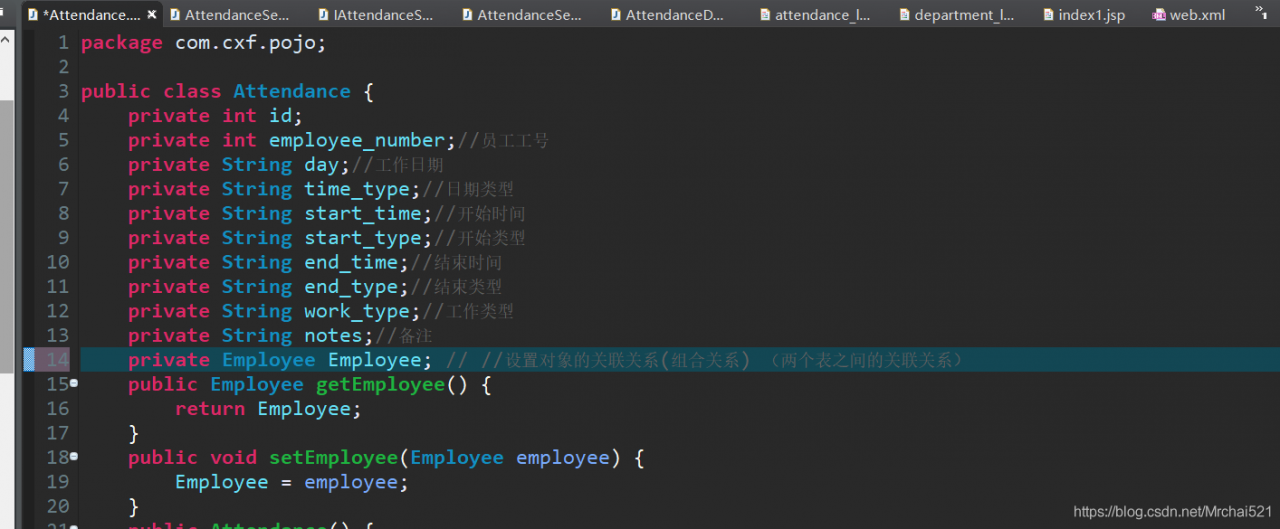This screenshot has height=529, width=1280.
Task: Click line number 1 in the gutter
Action: point(63,43)
